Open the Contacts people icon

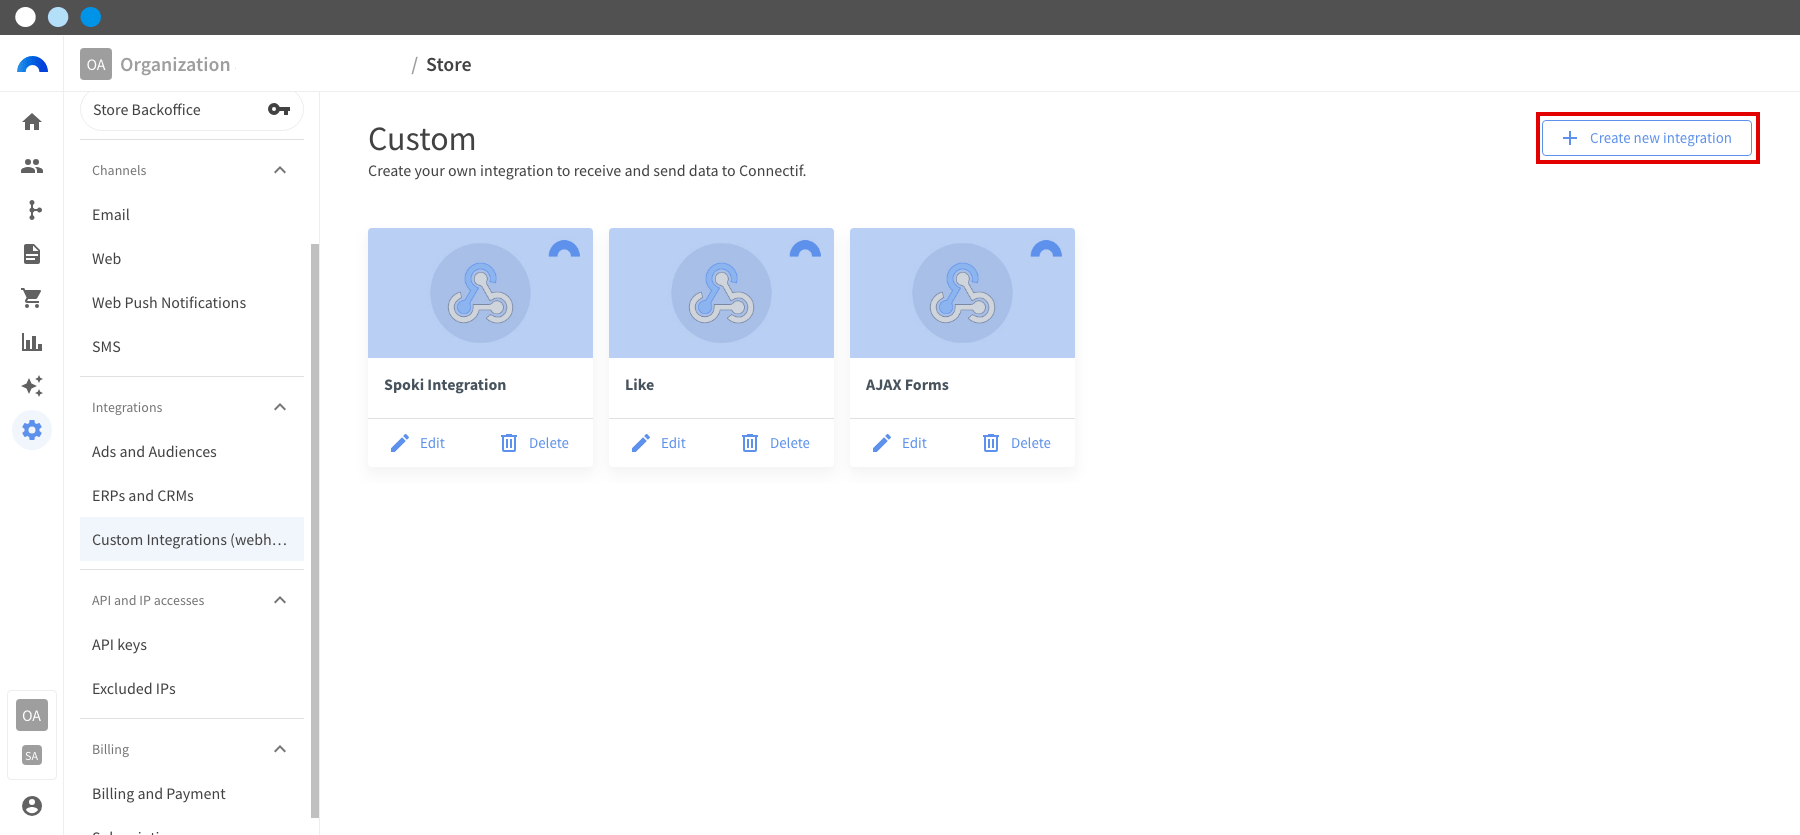[32, 166]
